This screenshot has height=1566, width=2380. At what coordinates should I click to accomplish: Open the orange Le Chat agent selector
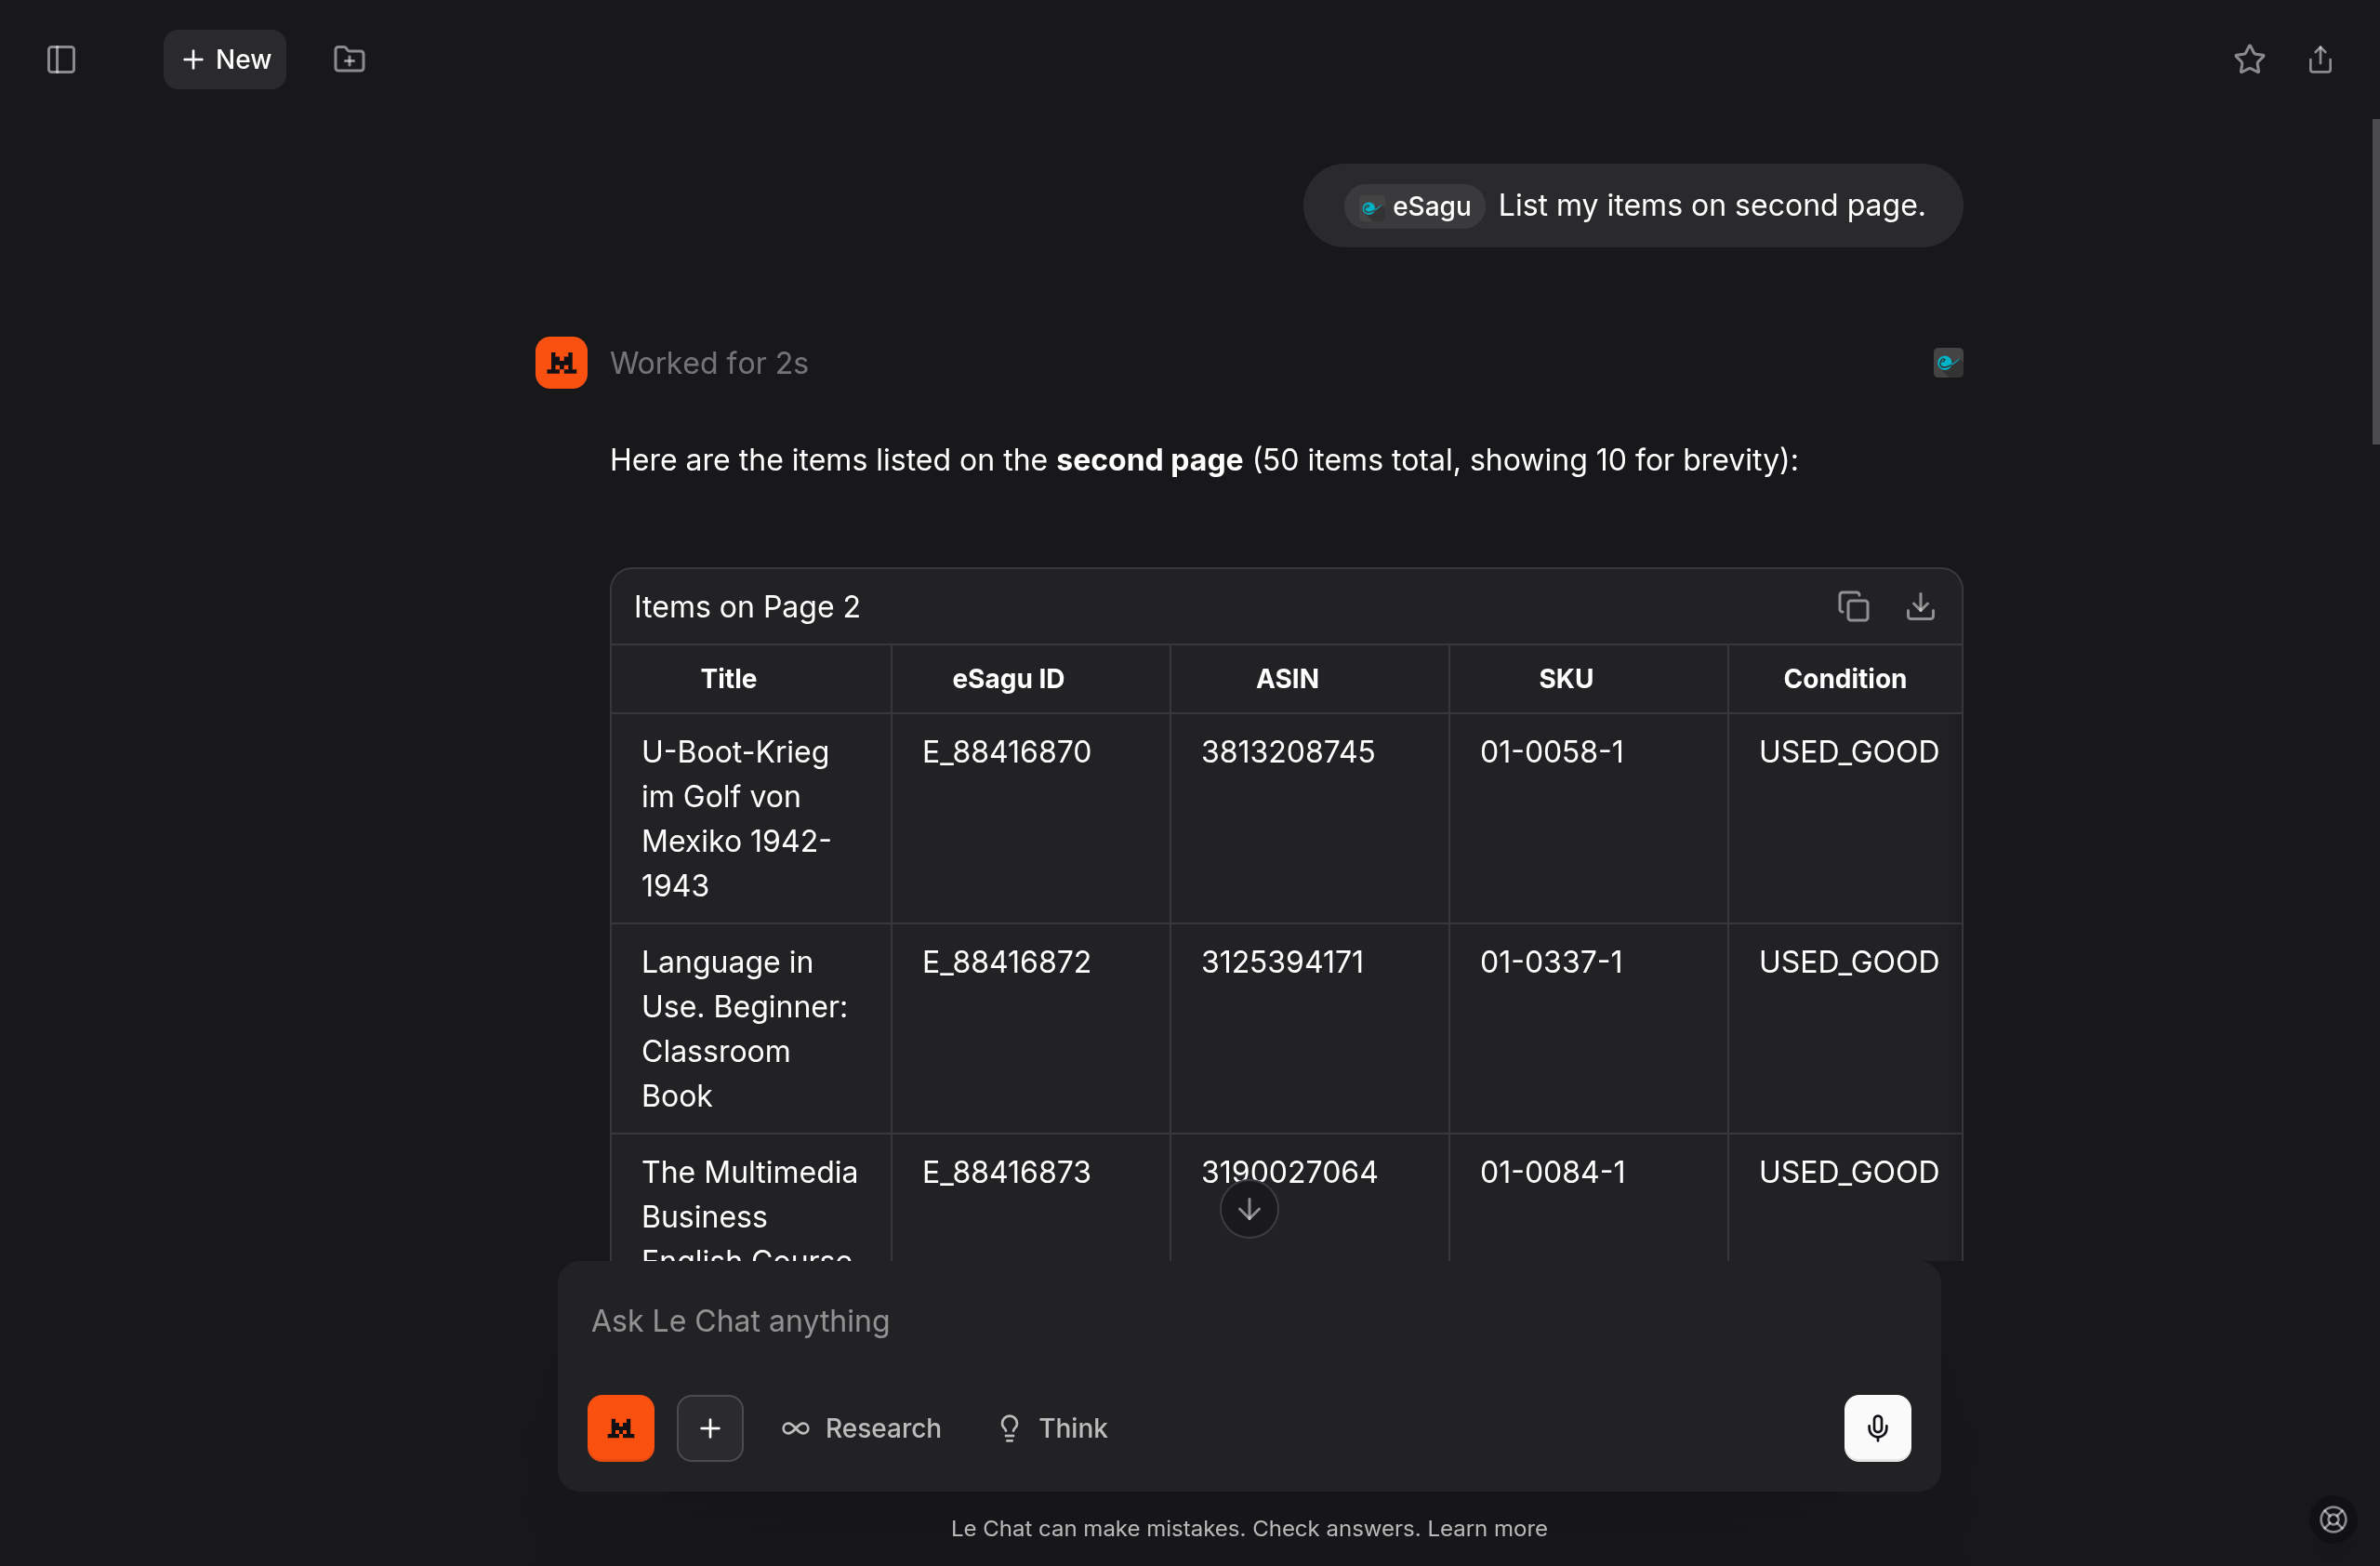coord(620,1428)
